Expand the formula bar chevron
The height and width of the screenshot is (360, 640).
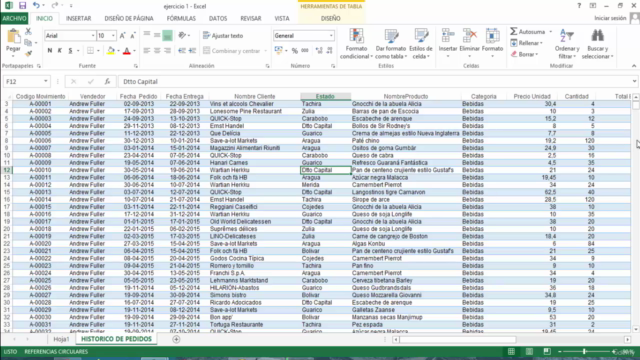[634, 81]
